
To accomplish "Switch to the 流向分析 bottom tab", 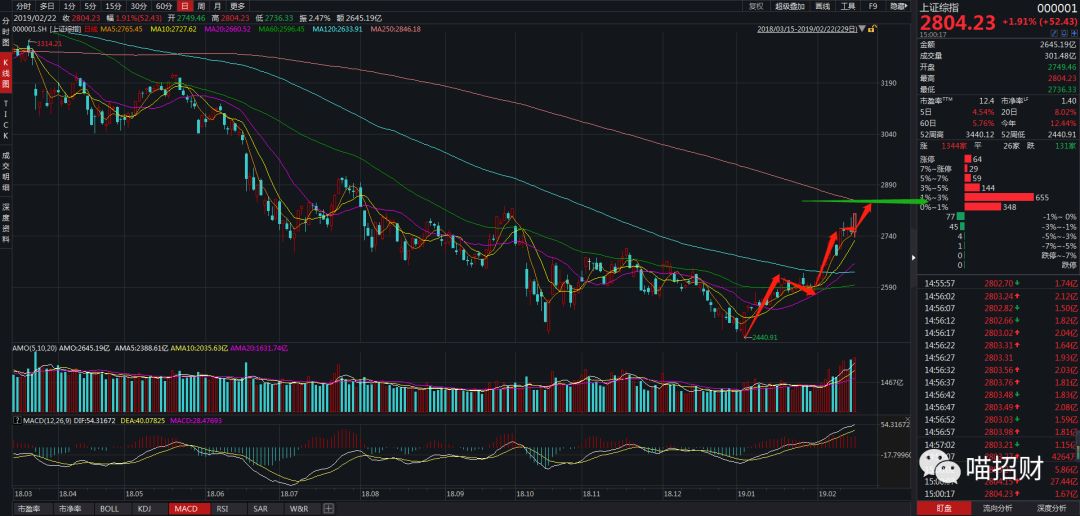I will [997, 509].
